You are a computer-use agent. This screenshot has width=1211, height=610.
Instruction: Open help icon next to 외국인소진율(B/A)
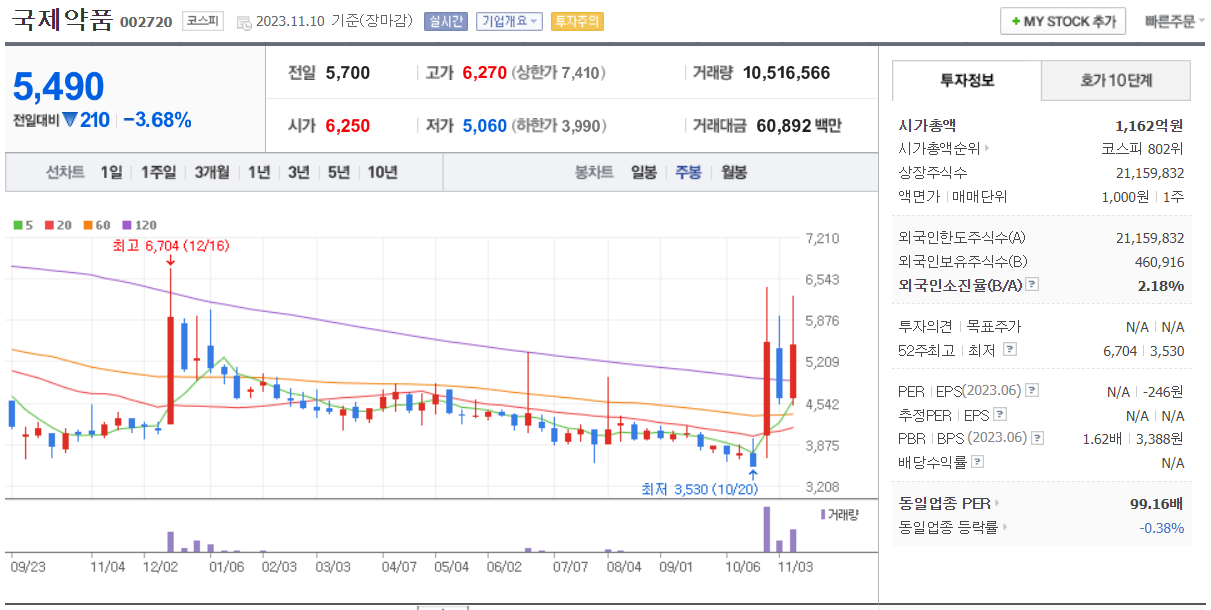(1032, 285)
